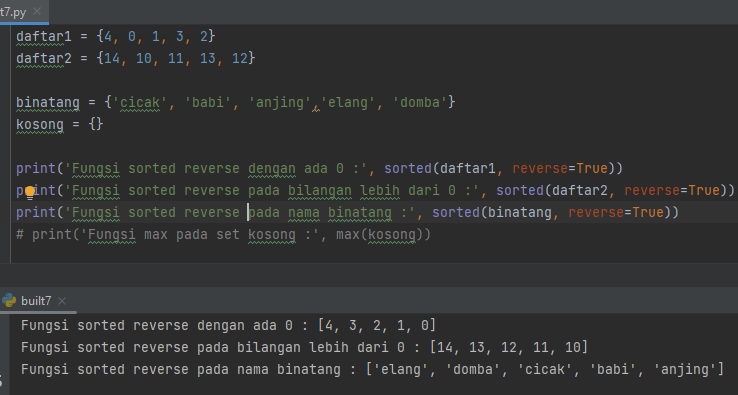
Task: Click the 'anjing' string literal in the set
Action: tap(280, 103)
